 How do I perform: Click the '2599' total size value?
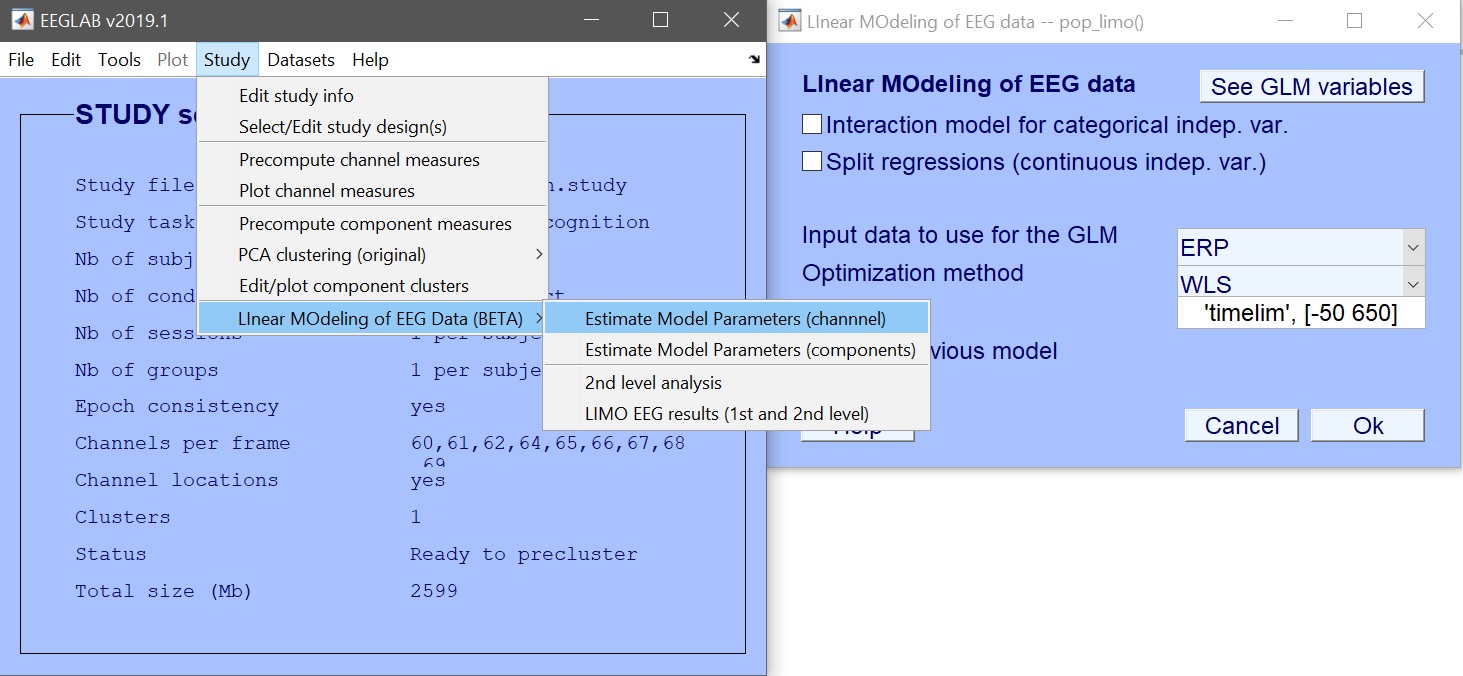pyautogui.click(x=434, y=591)
